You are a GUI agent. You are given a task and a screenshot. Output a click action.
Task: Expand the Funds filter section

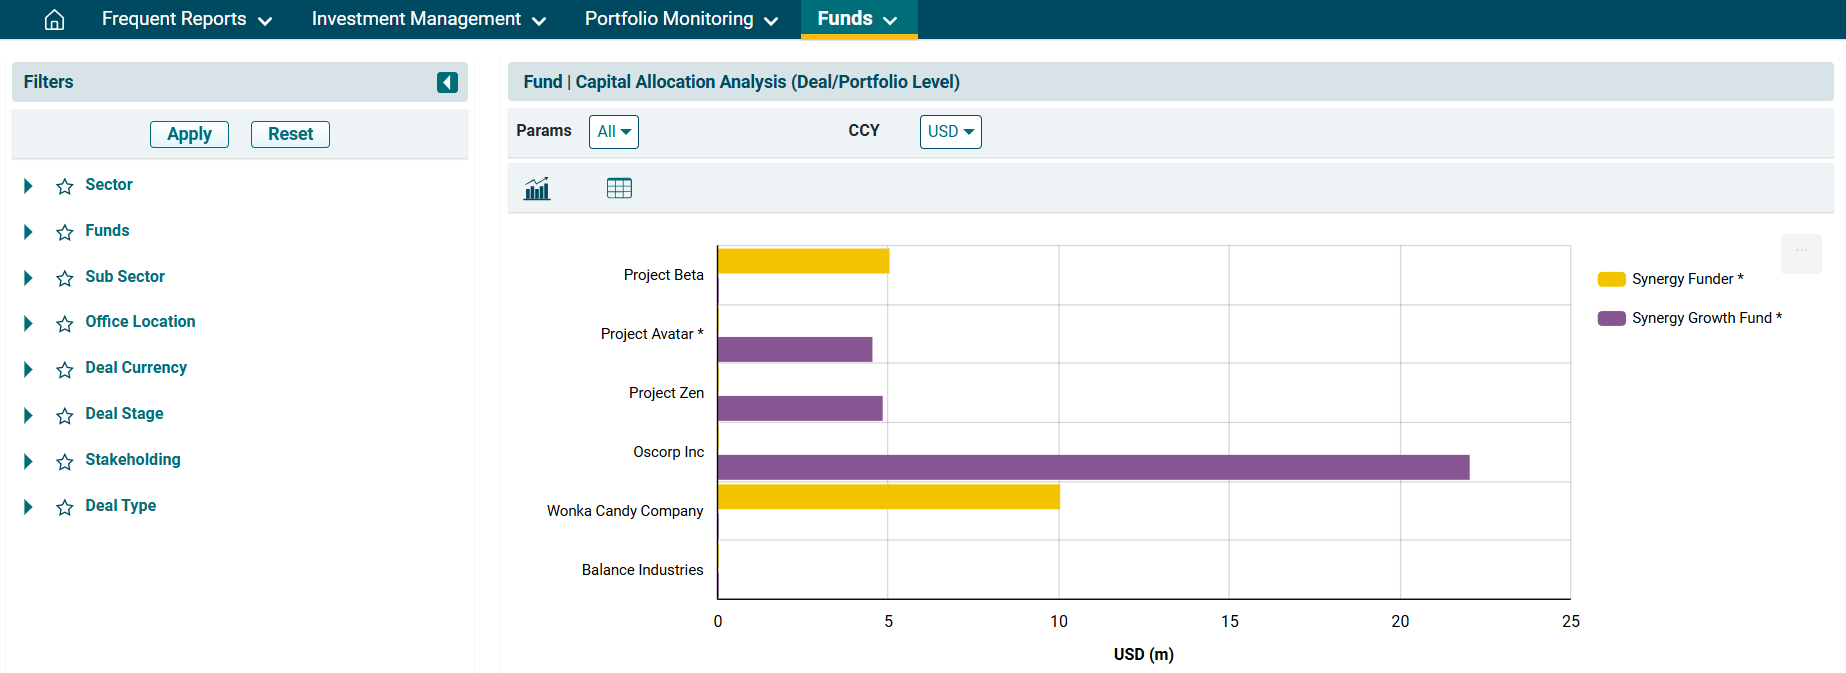[x=28, y=232]
